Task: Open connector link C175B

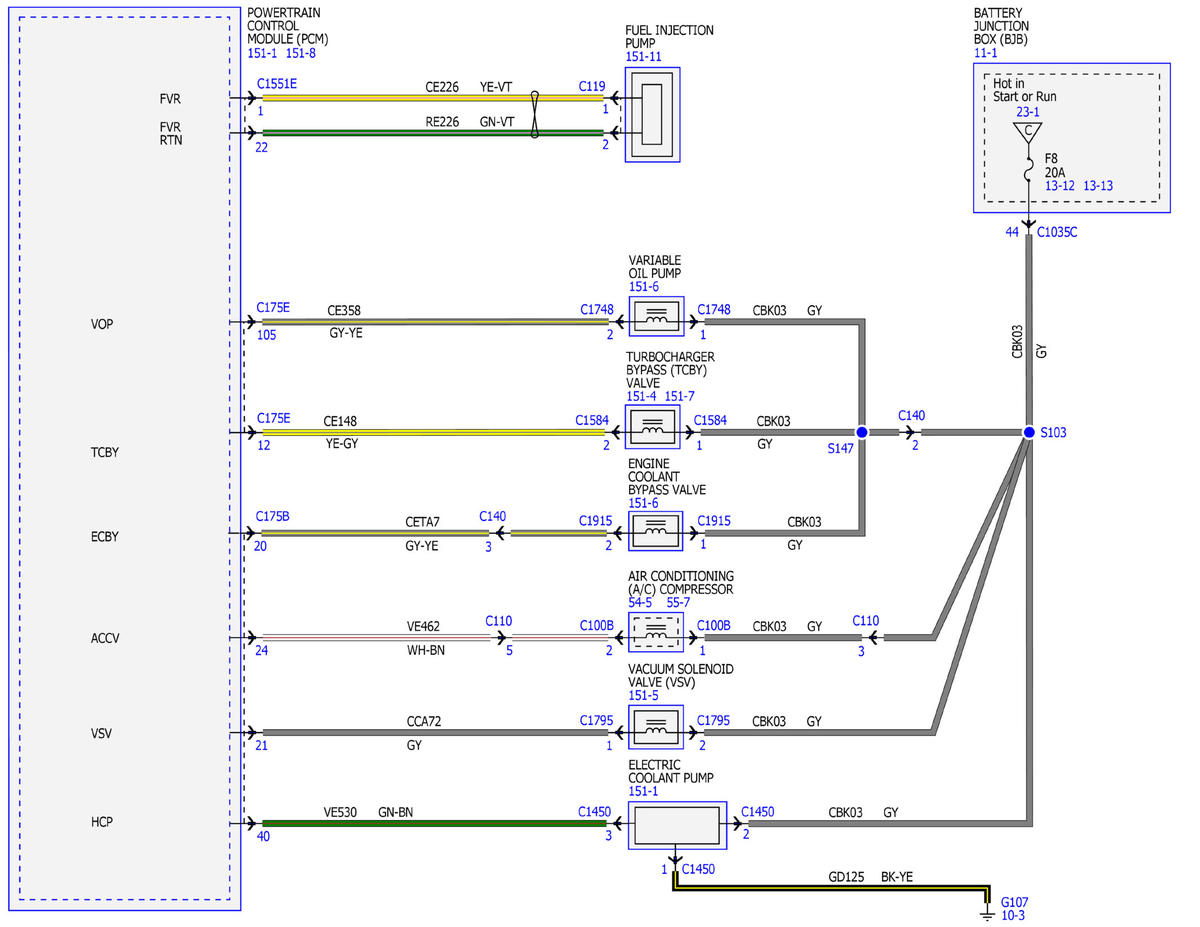Action: [x=273, y=517]
